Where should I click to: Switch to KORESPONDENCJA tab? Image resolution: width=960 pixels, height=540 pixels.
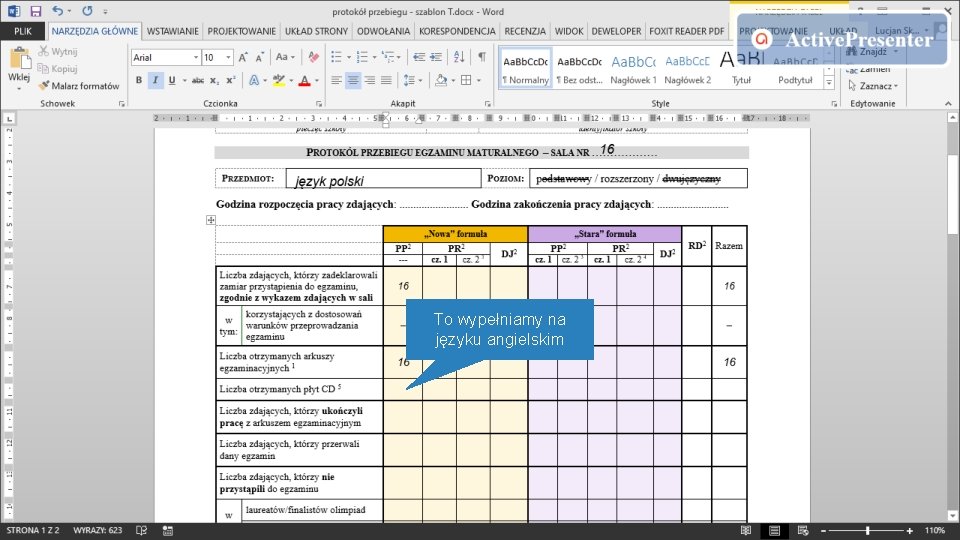457,31
